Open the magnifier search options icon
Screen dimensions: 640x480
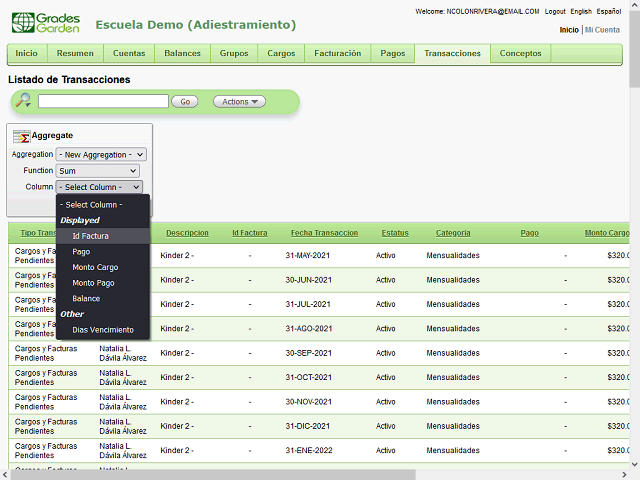pyautogui.click(x=23, y=100)
